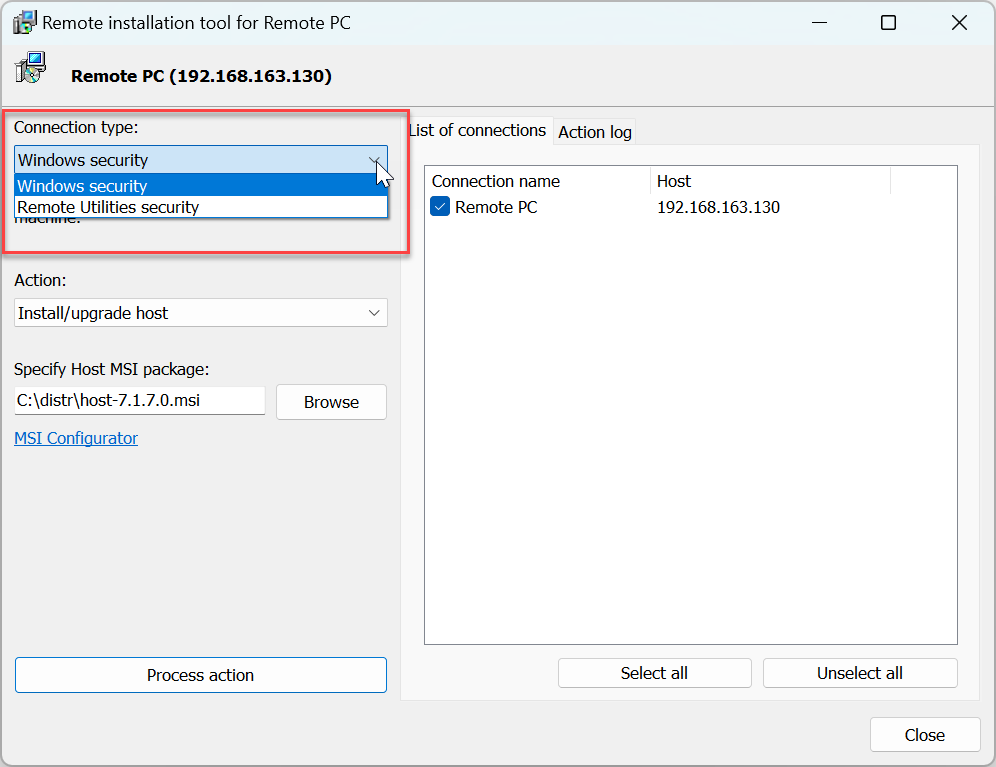
Task: Switch to the List of connections tab
Action: (x=478, y=130)
